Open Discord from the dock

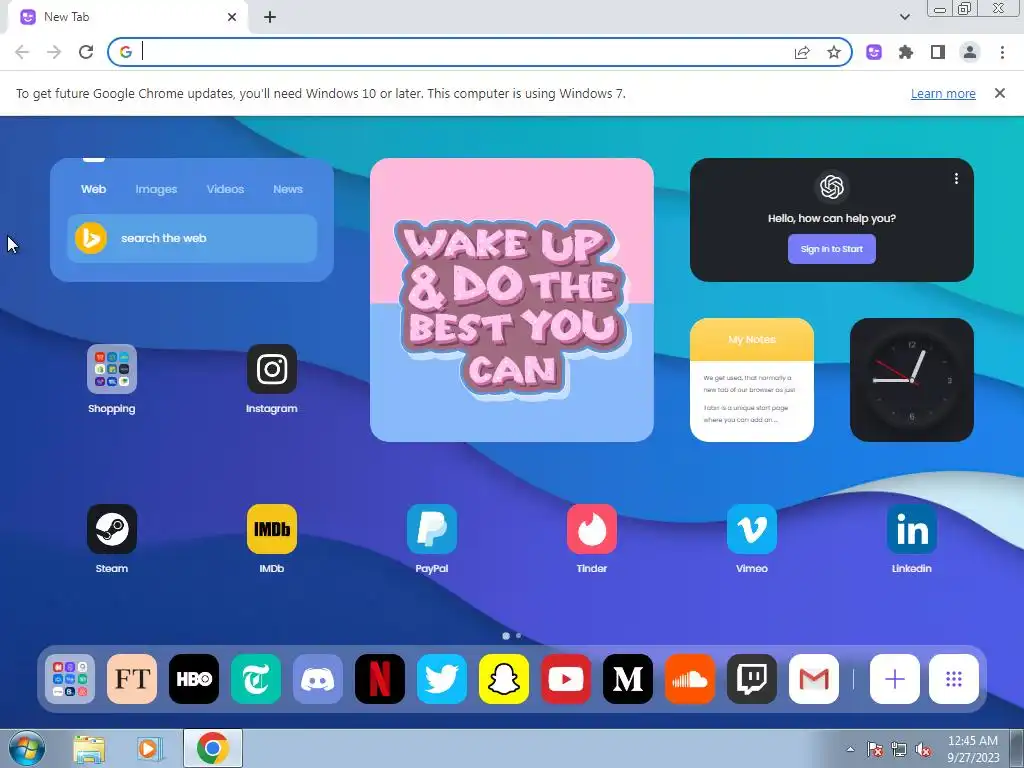pos(318,679)
